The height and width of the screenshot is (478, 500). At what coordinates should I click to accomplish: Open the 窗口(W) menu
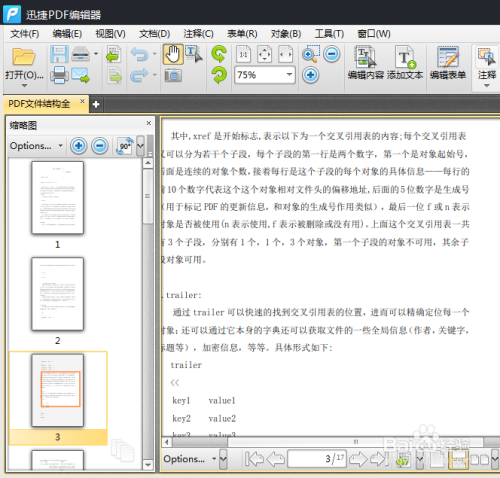[374, 34]
